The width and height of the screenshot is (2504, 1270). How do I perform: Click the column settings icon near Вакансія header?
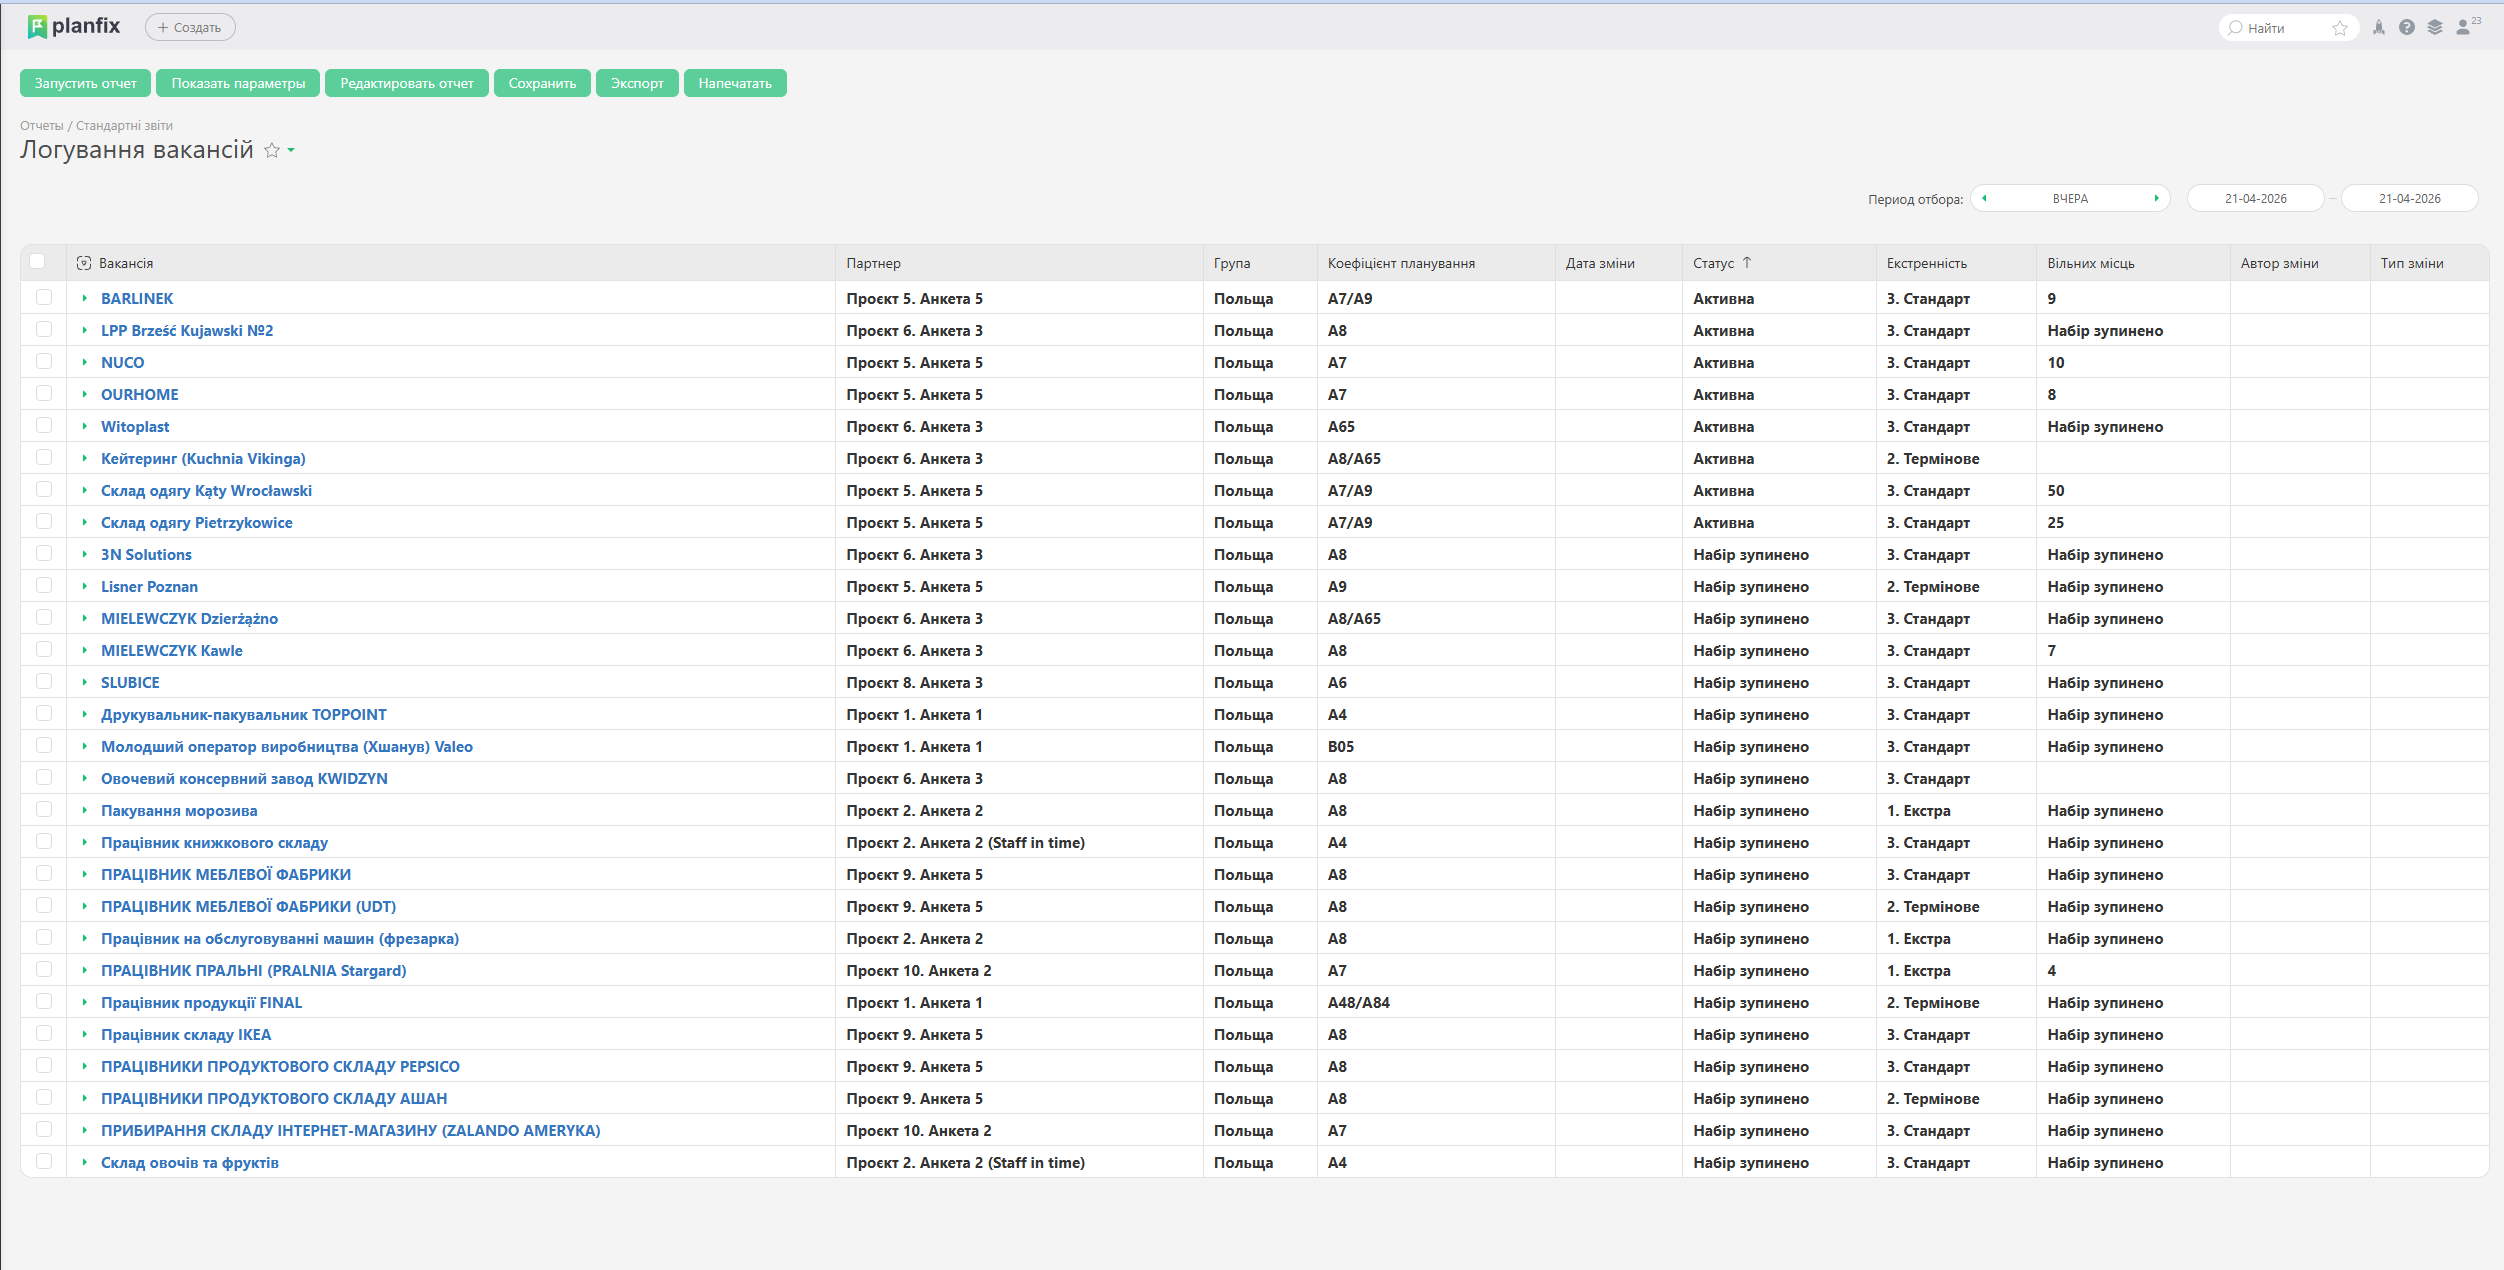point(84,263)
